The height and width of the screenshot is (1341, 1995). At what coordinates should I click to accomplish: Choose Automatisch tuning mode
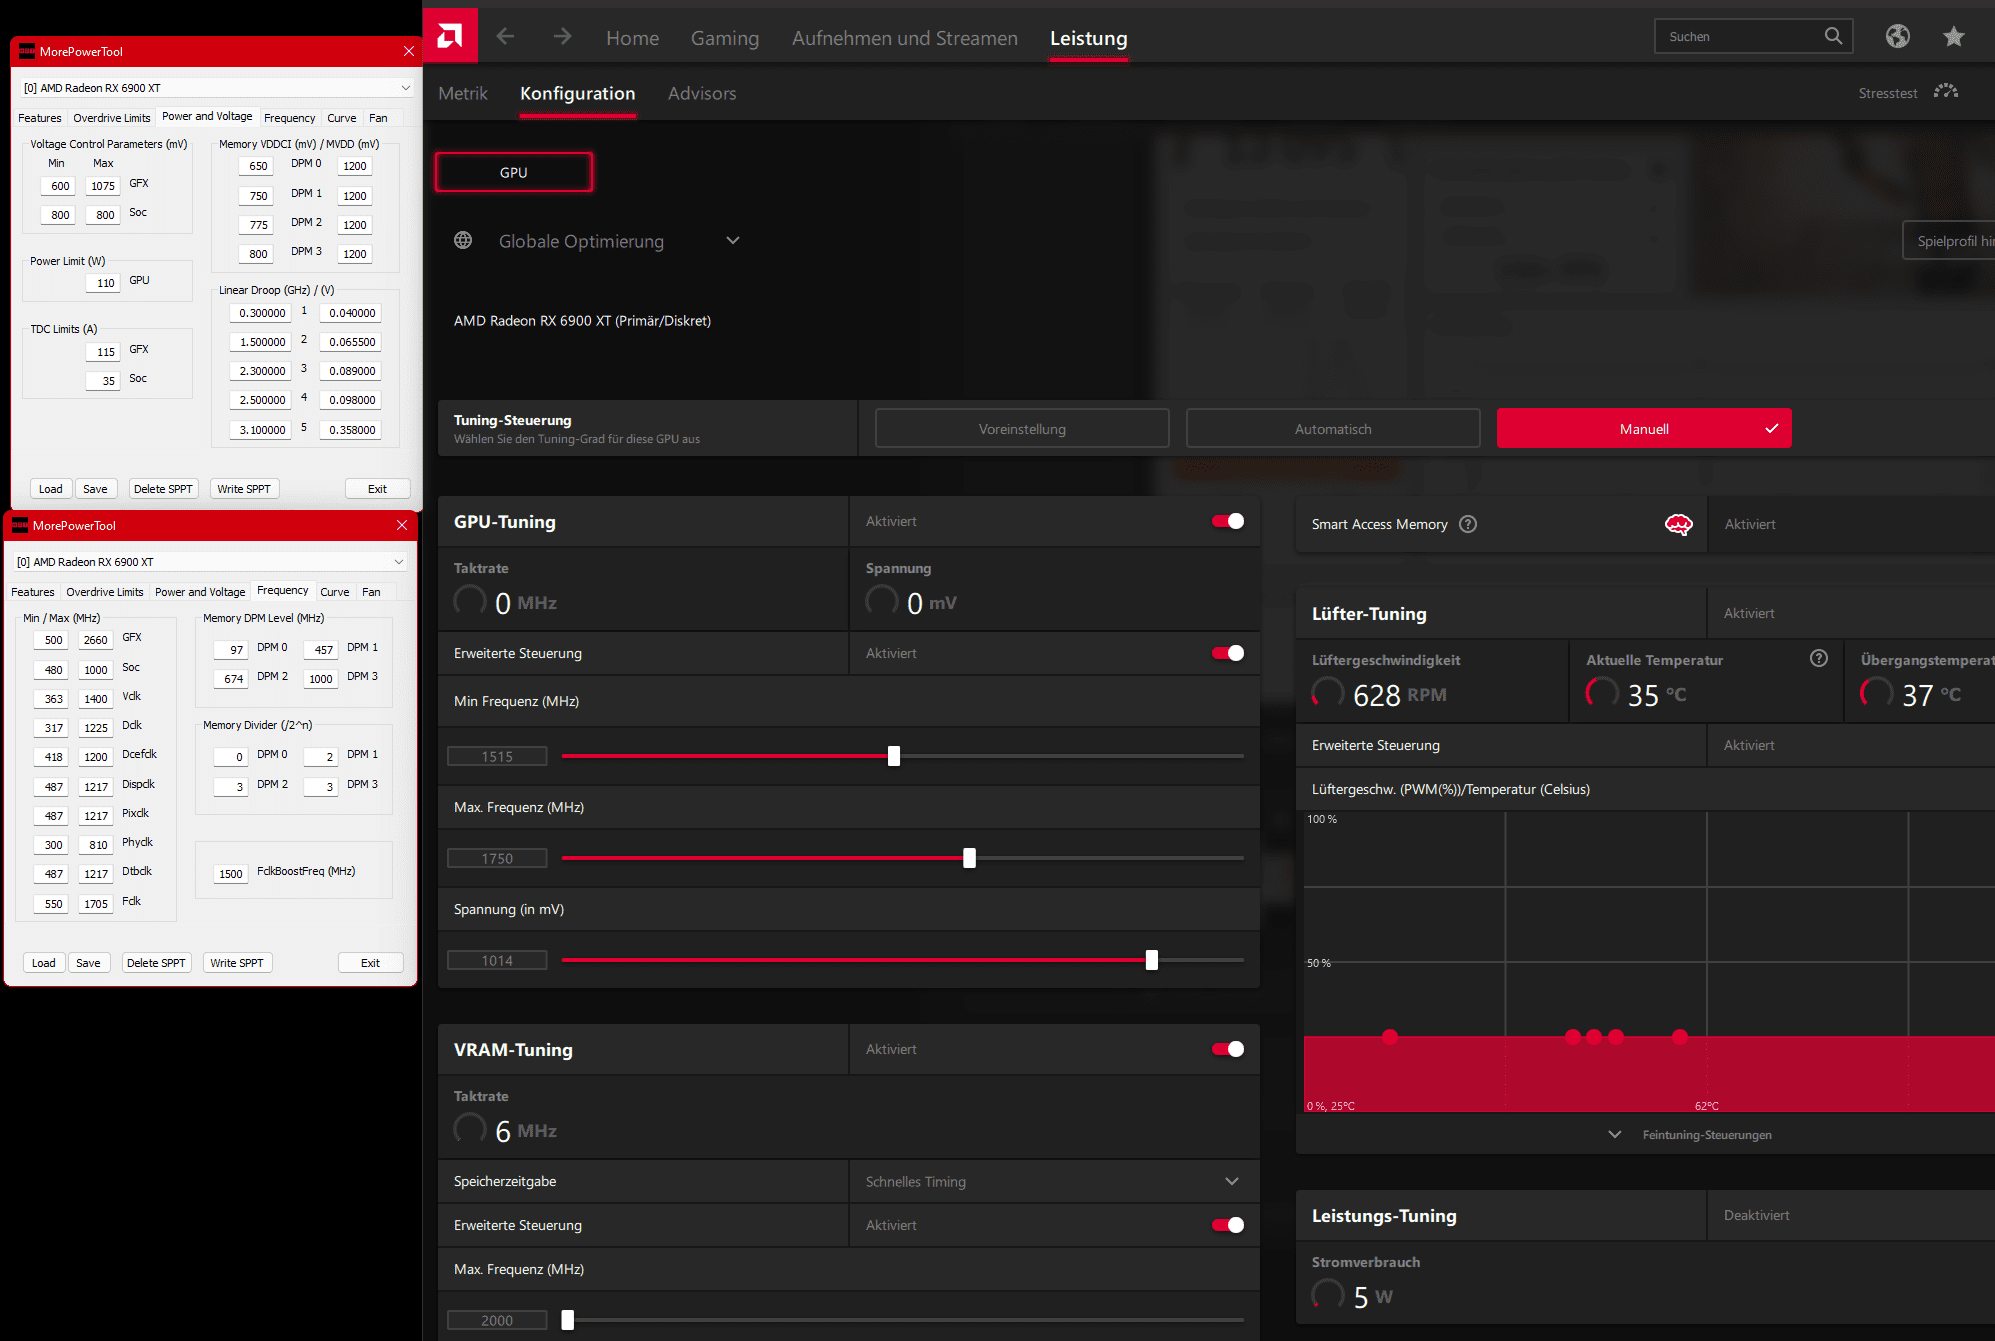tap(1333, 428)
